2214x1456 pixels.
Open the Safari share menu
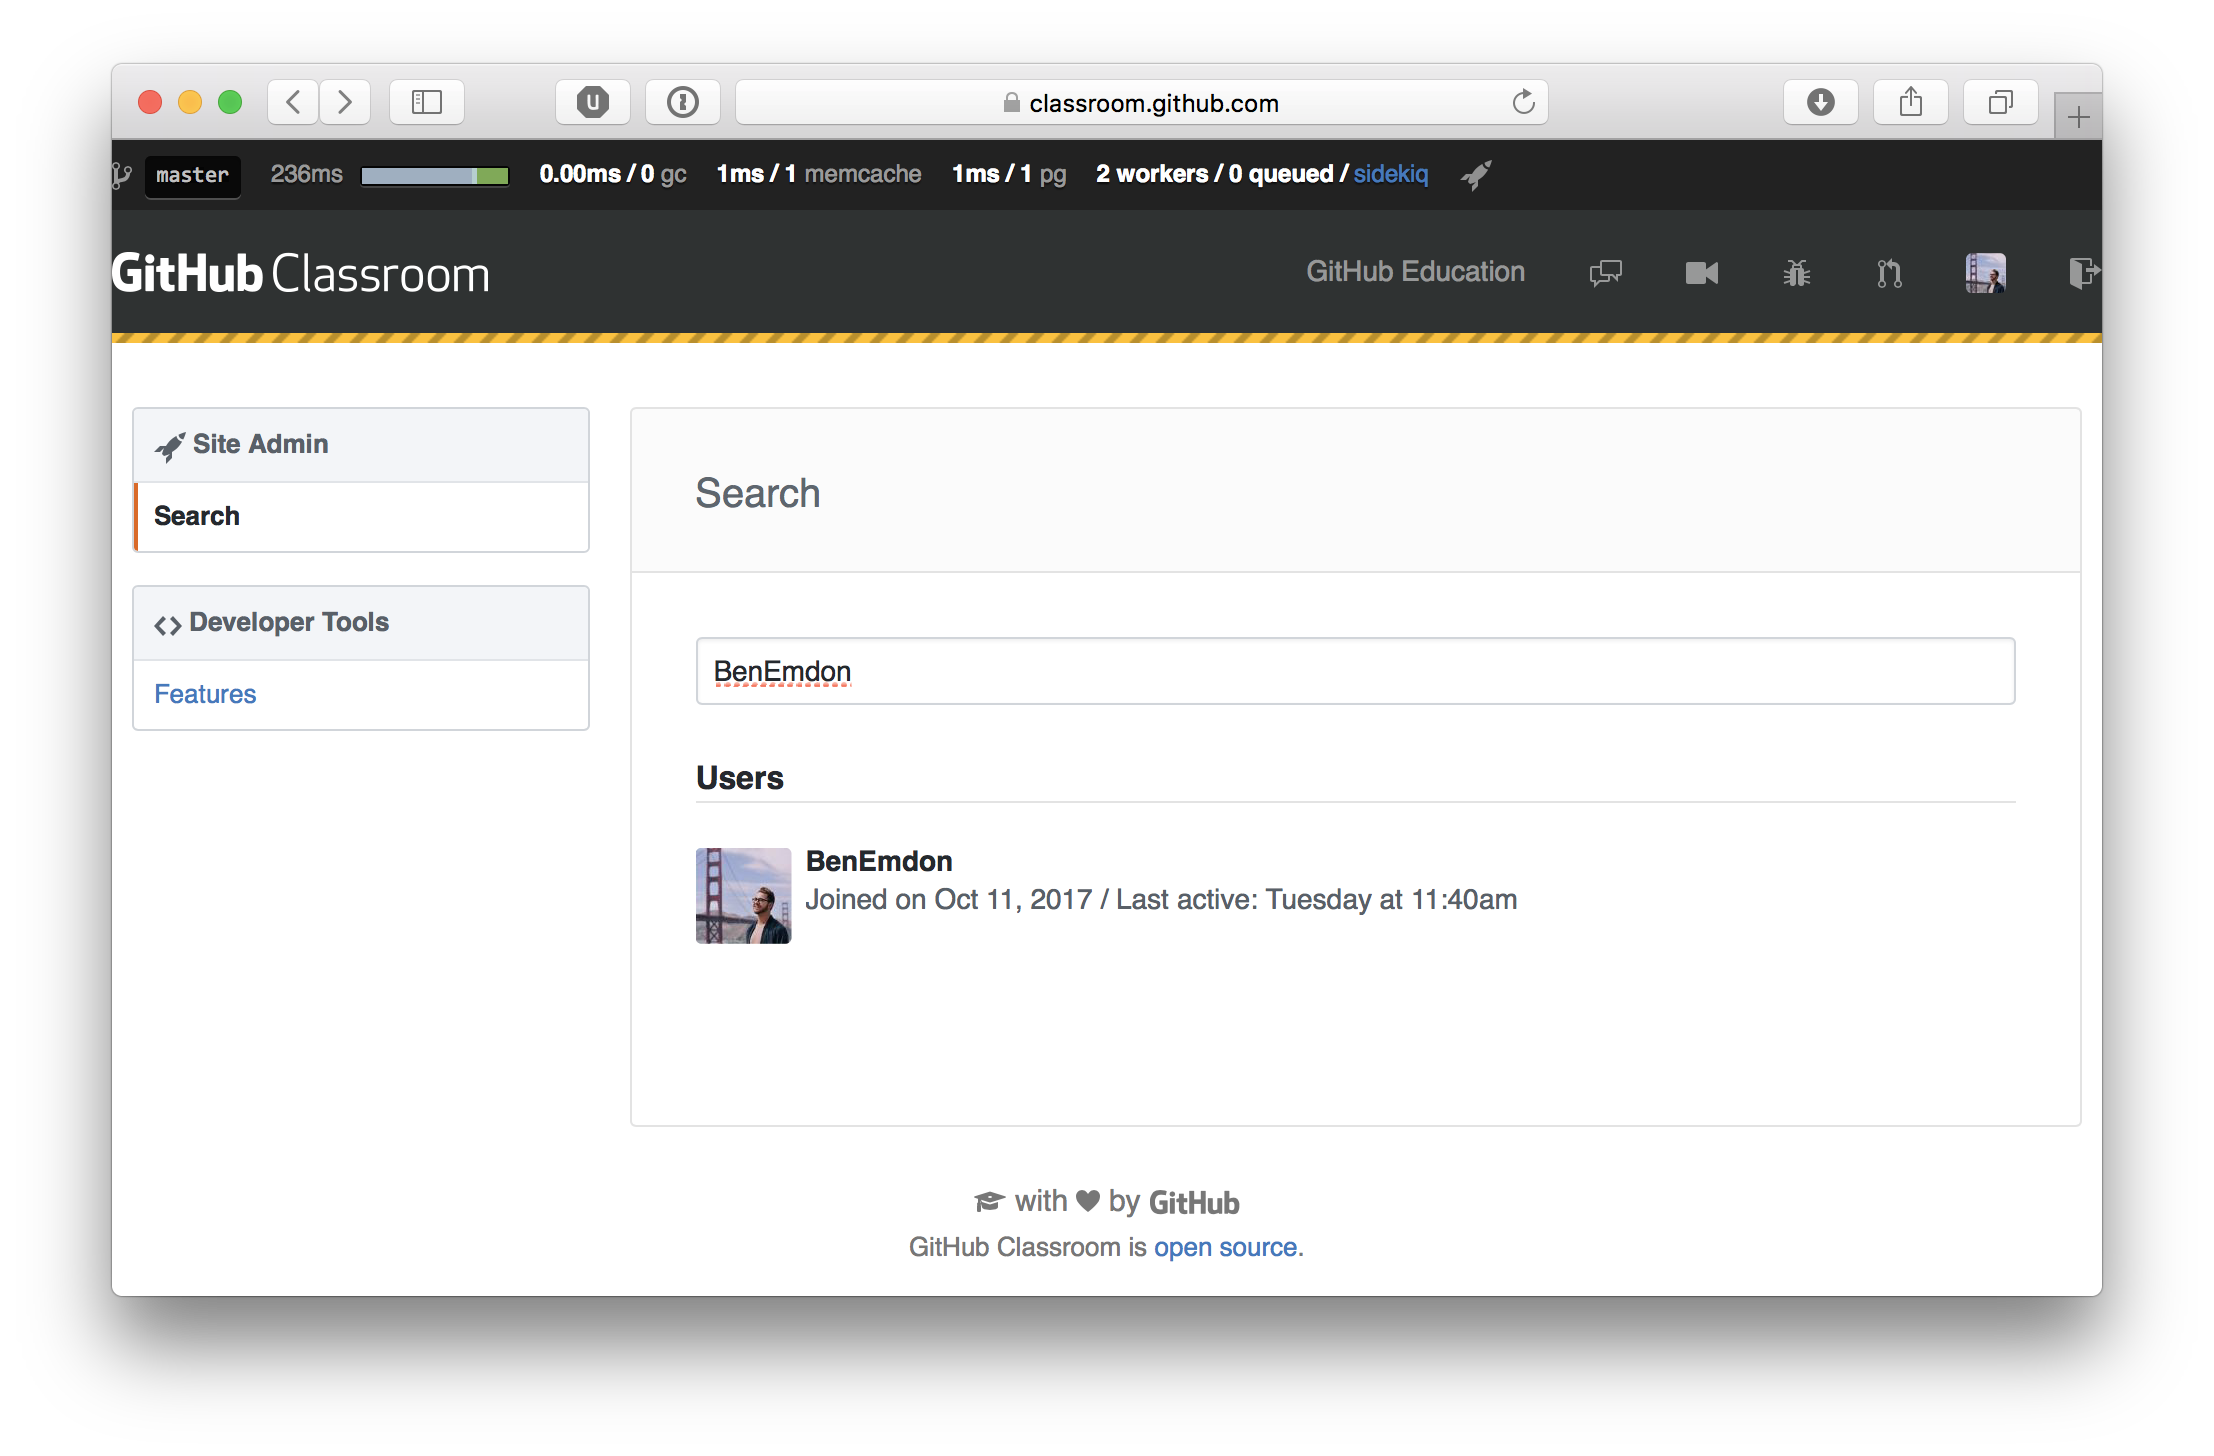(x=1911, y=102)
